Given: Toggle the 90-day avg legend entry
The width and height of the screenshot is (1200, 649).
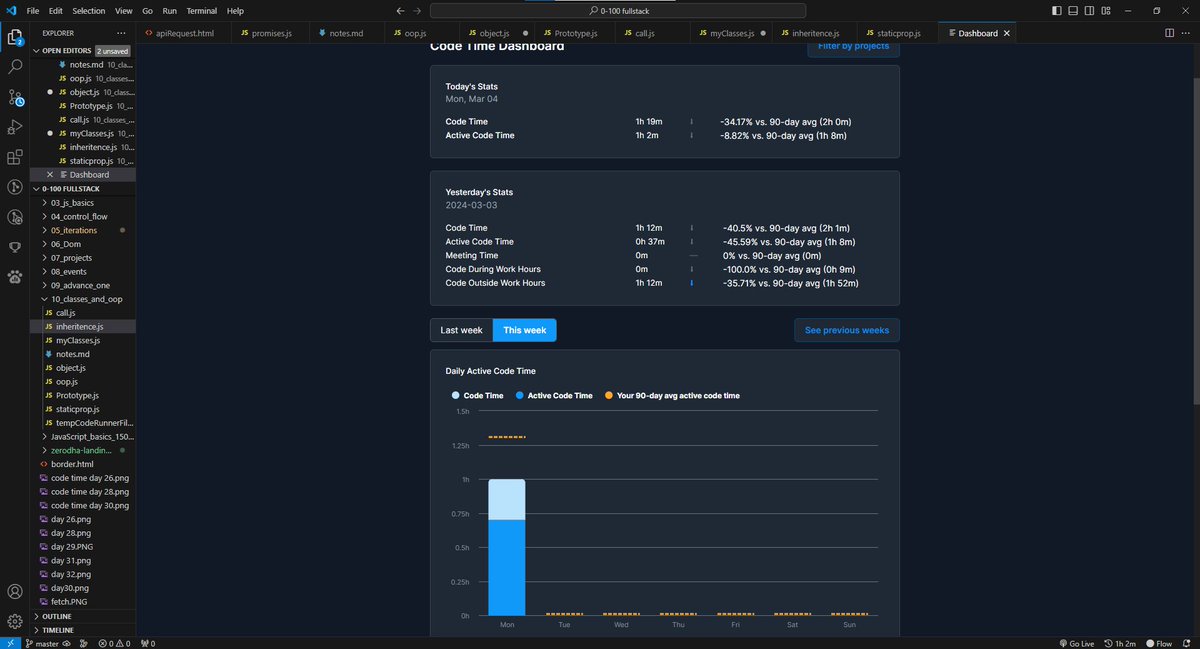Looking at the screenshot, I should pos(672,396).
